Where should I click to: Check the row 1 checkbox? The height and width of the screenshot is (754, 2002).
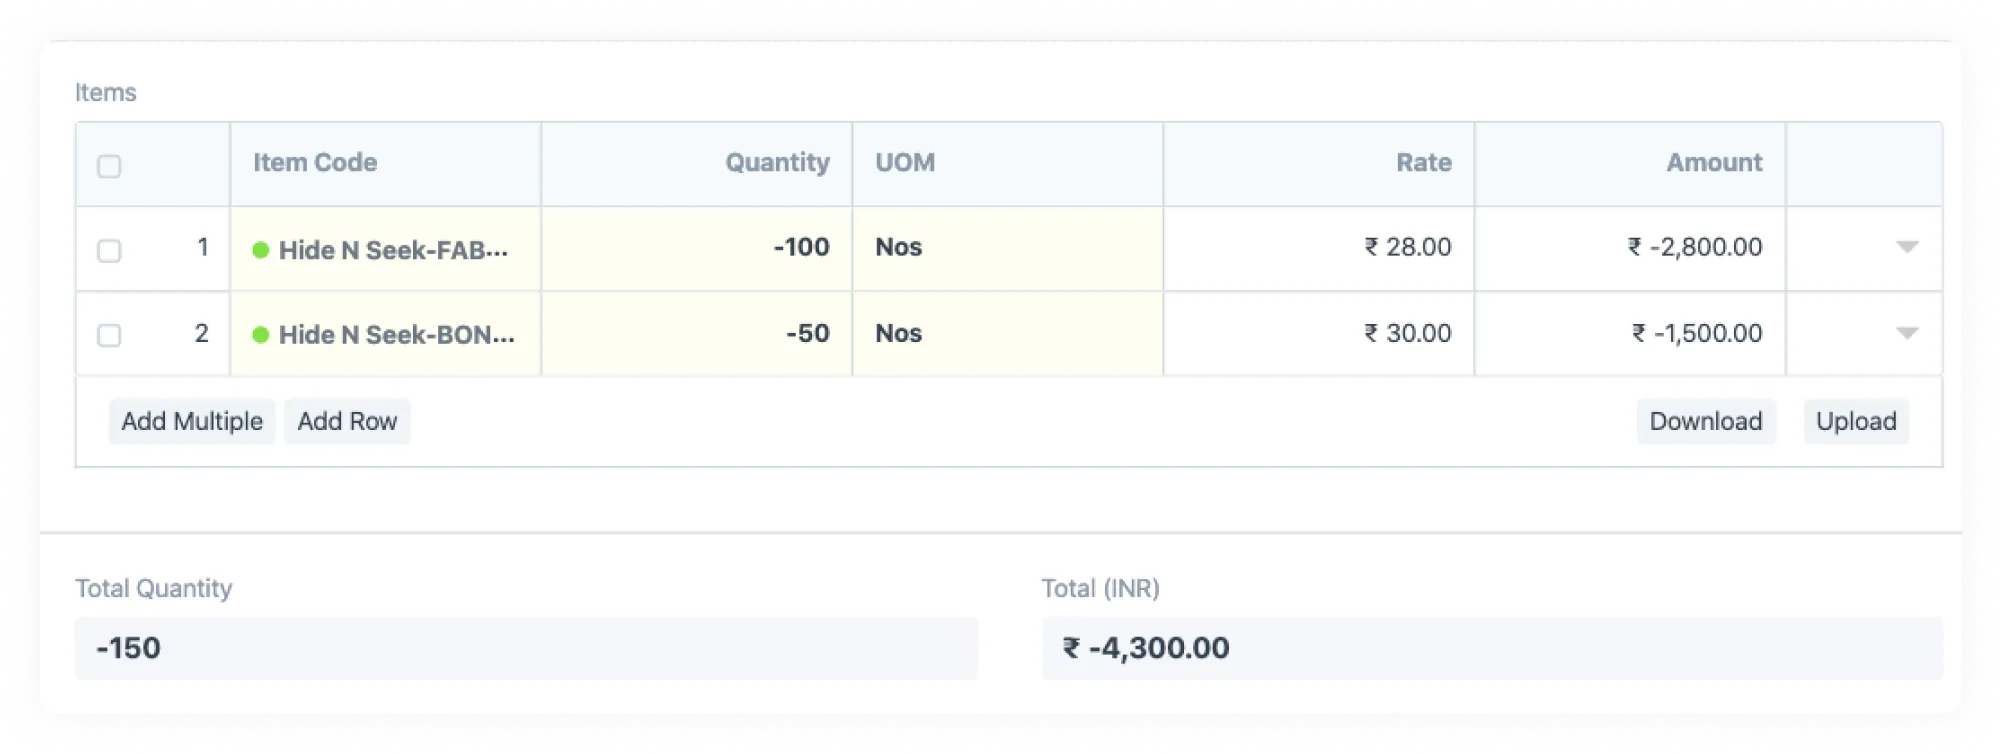[109, 250]
